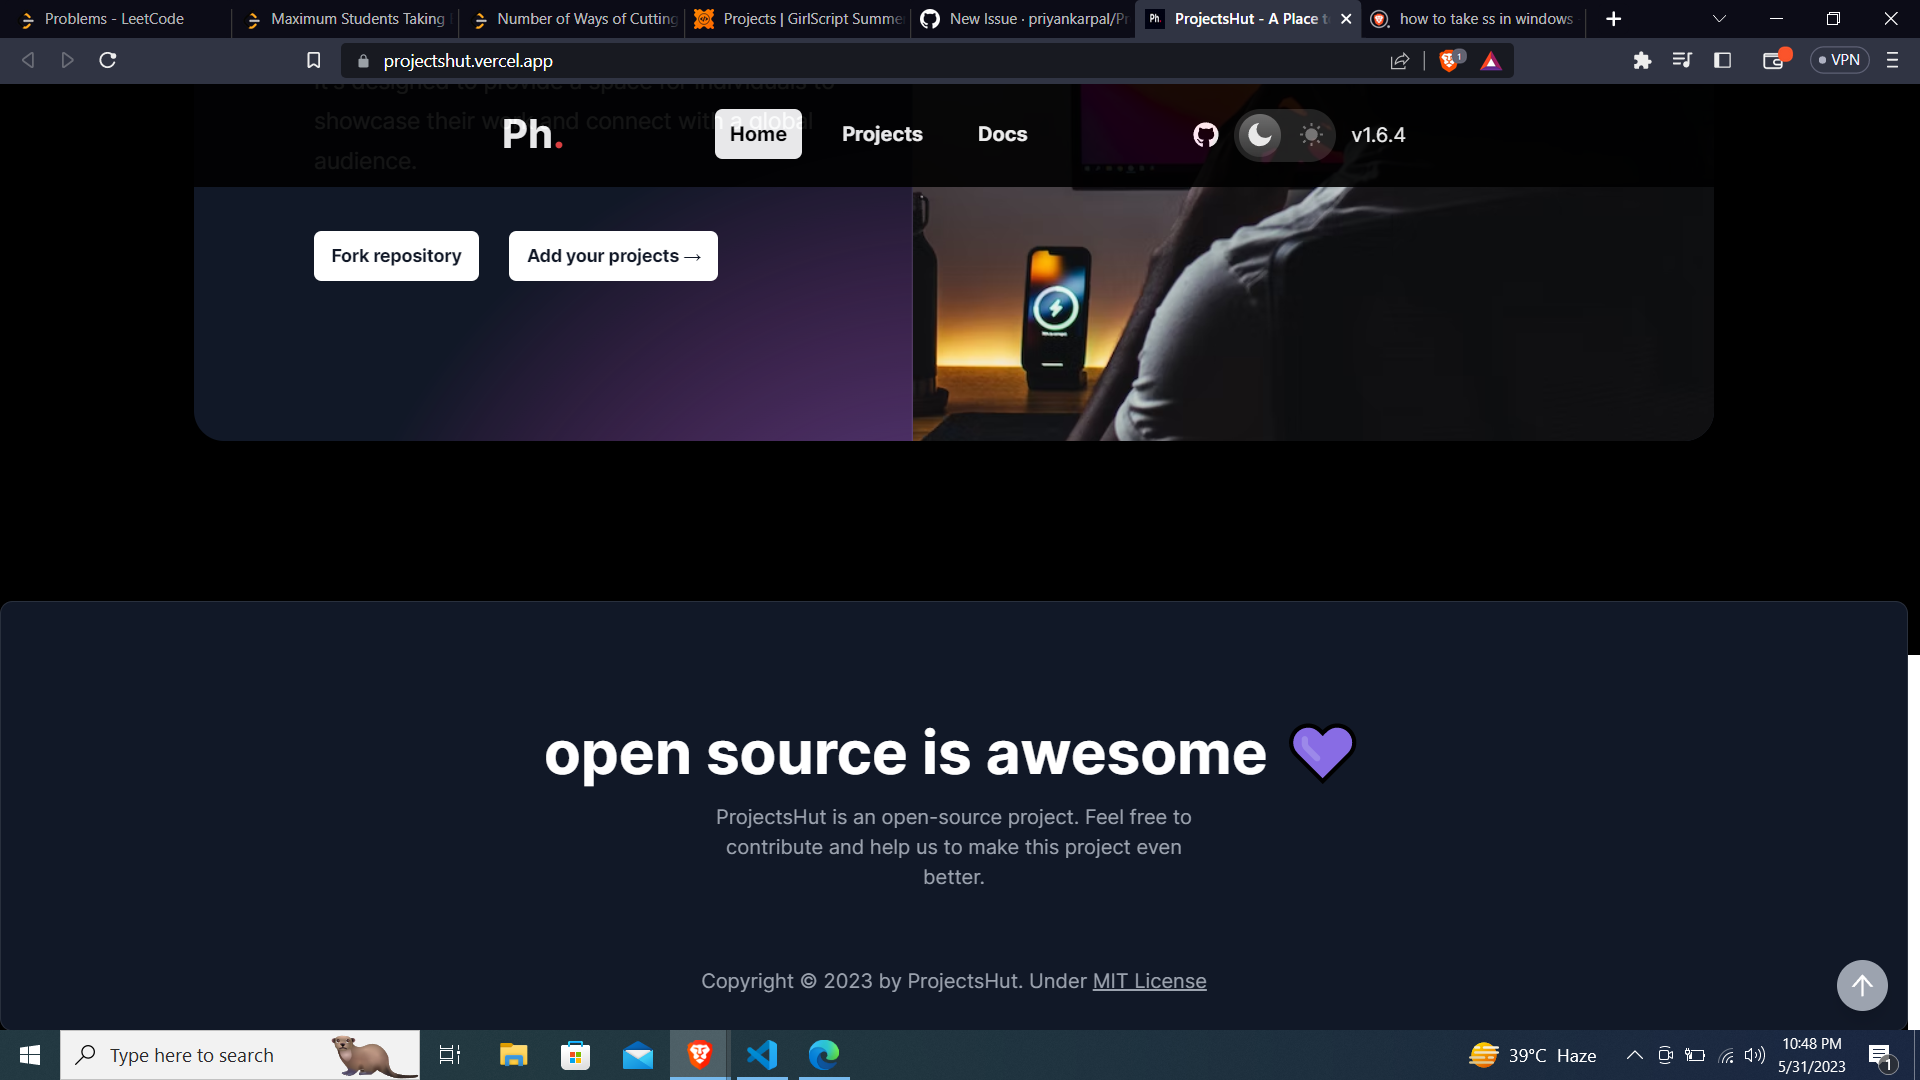This screenshot has height=1080, width=1920.
Task: Enable dark mode with moon toggle
Action: pyautogui.click(x=1259, y=135)
